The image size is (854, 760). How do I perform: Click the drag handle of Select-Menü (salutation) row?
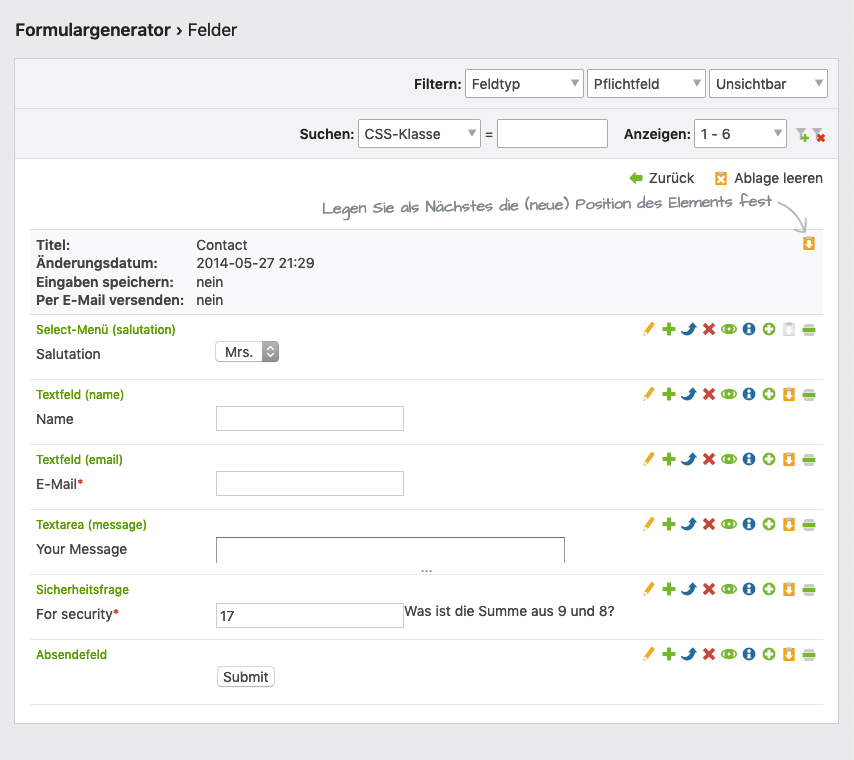pyautogui.click(x=809, y=329)
